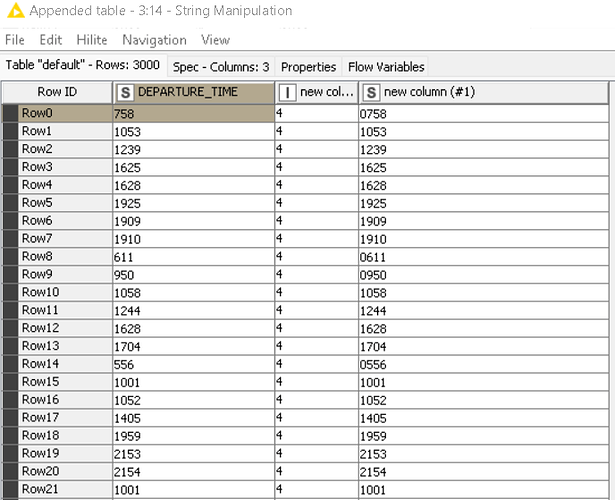Viewport: 615px width, 500px height.
Task: Click new column (#1) cell 1910 in Row7
Action: click(x=483, y=239)
